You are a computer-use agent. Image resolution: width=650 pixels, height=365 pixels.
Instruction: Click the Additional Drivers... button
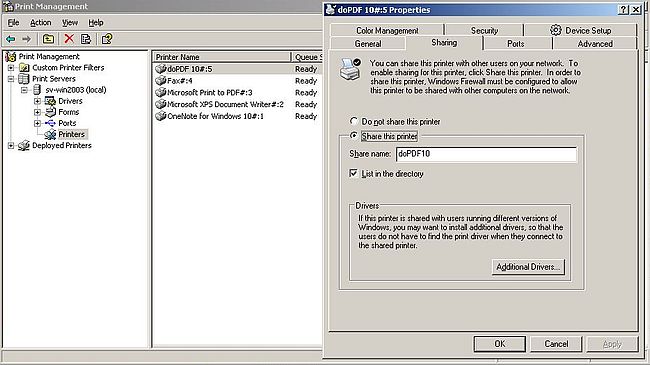click(528, 267)
